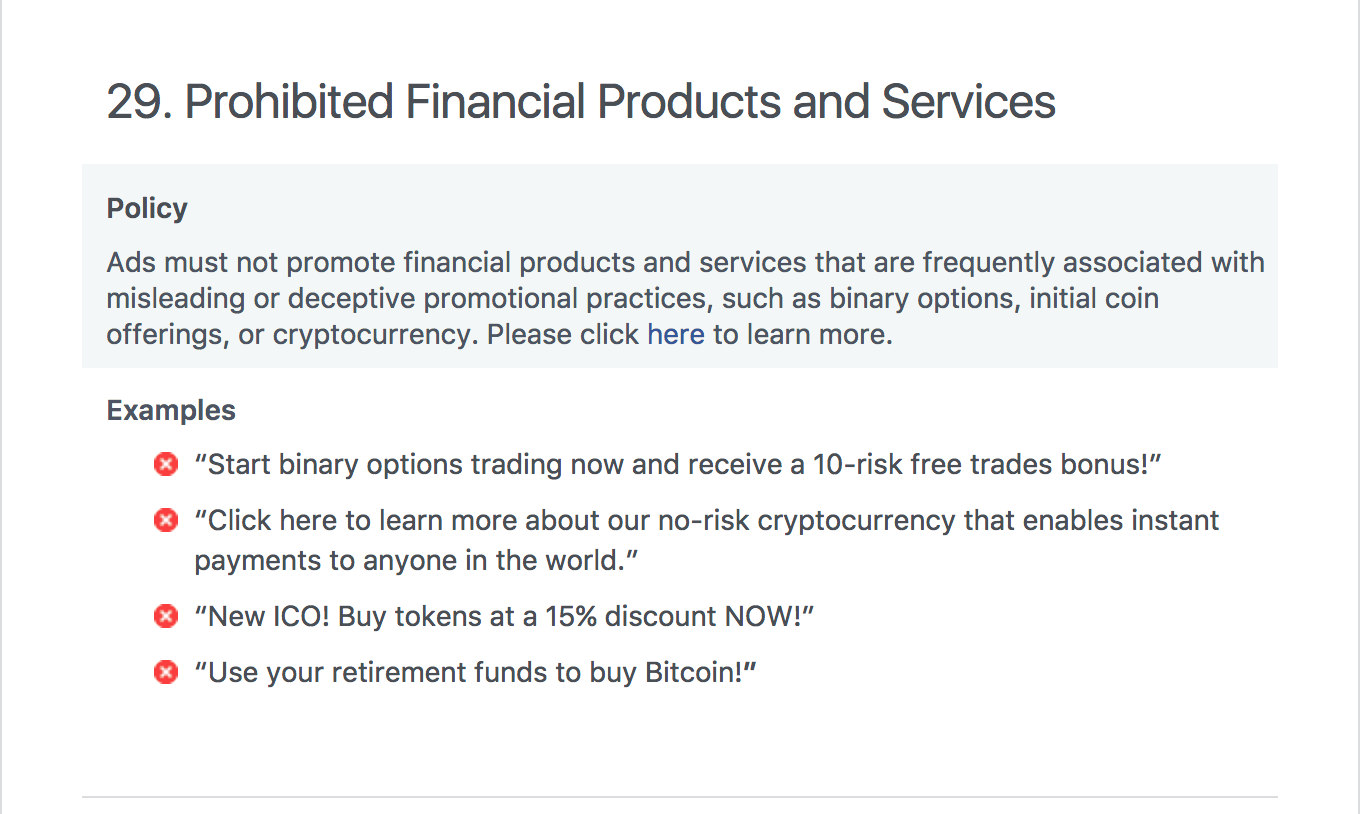Click "initial coin" in the policy paragraph
The height and width of the screenshot is (814, 1366).
pyautogui.click(x=1094, y=298)
